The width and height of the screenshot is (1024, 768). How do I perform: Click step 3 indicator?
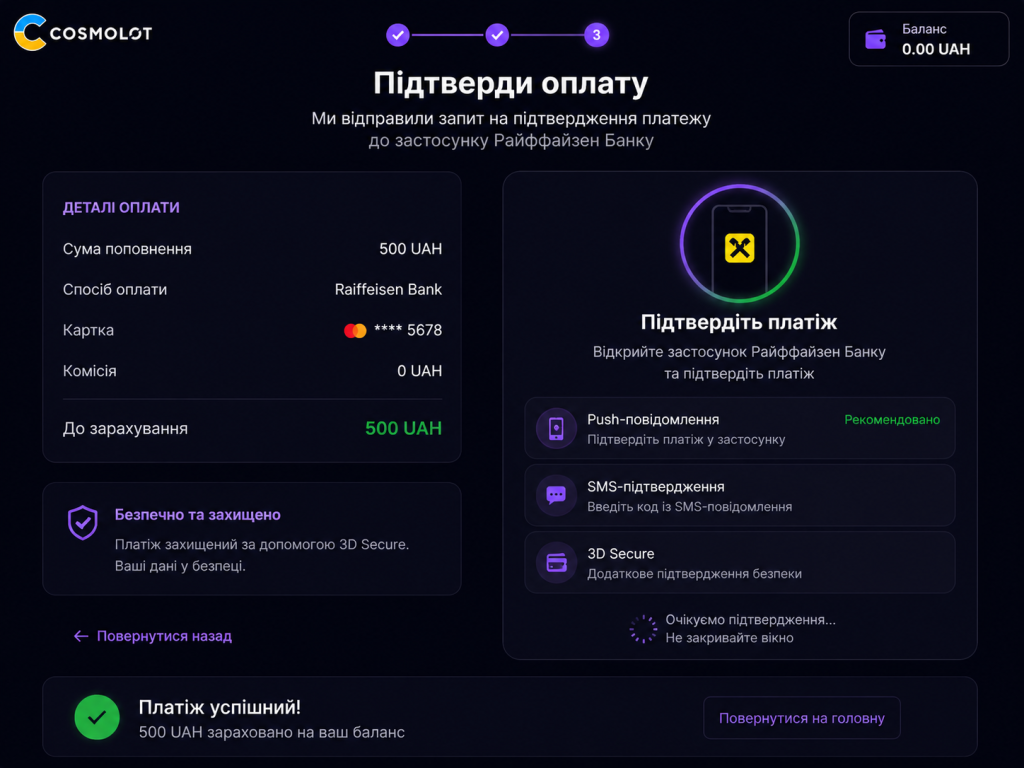[596, 35]
